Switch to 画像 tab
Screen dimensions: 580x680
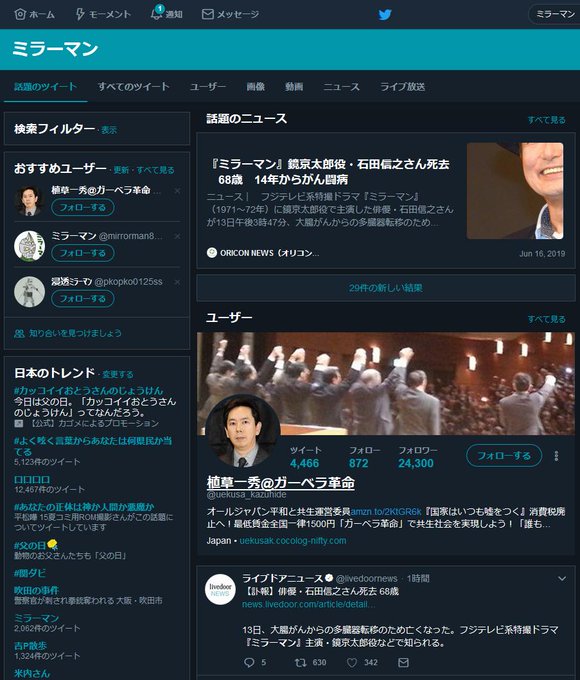pyautogui.click(x=256, y=87)
